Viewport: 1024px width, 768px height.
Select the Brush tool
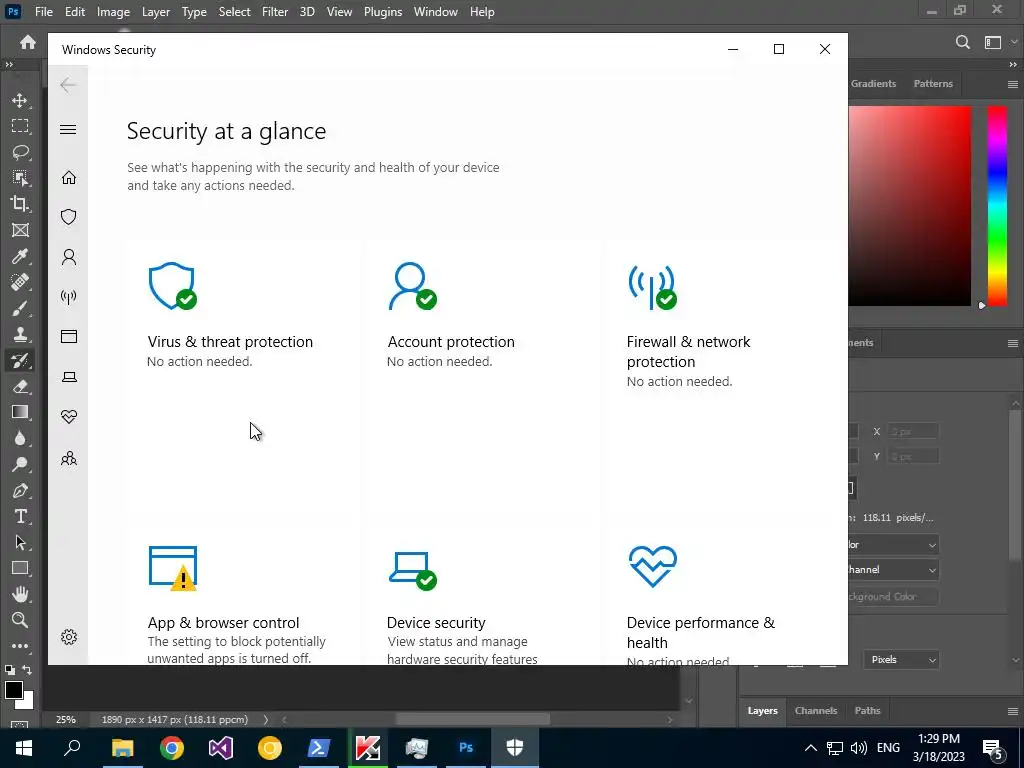(20, 308)
